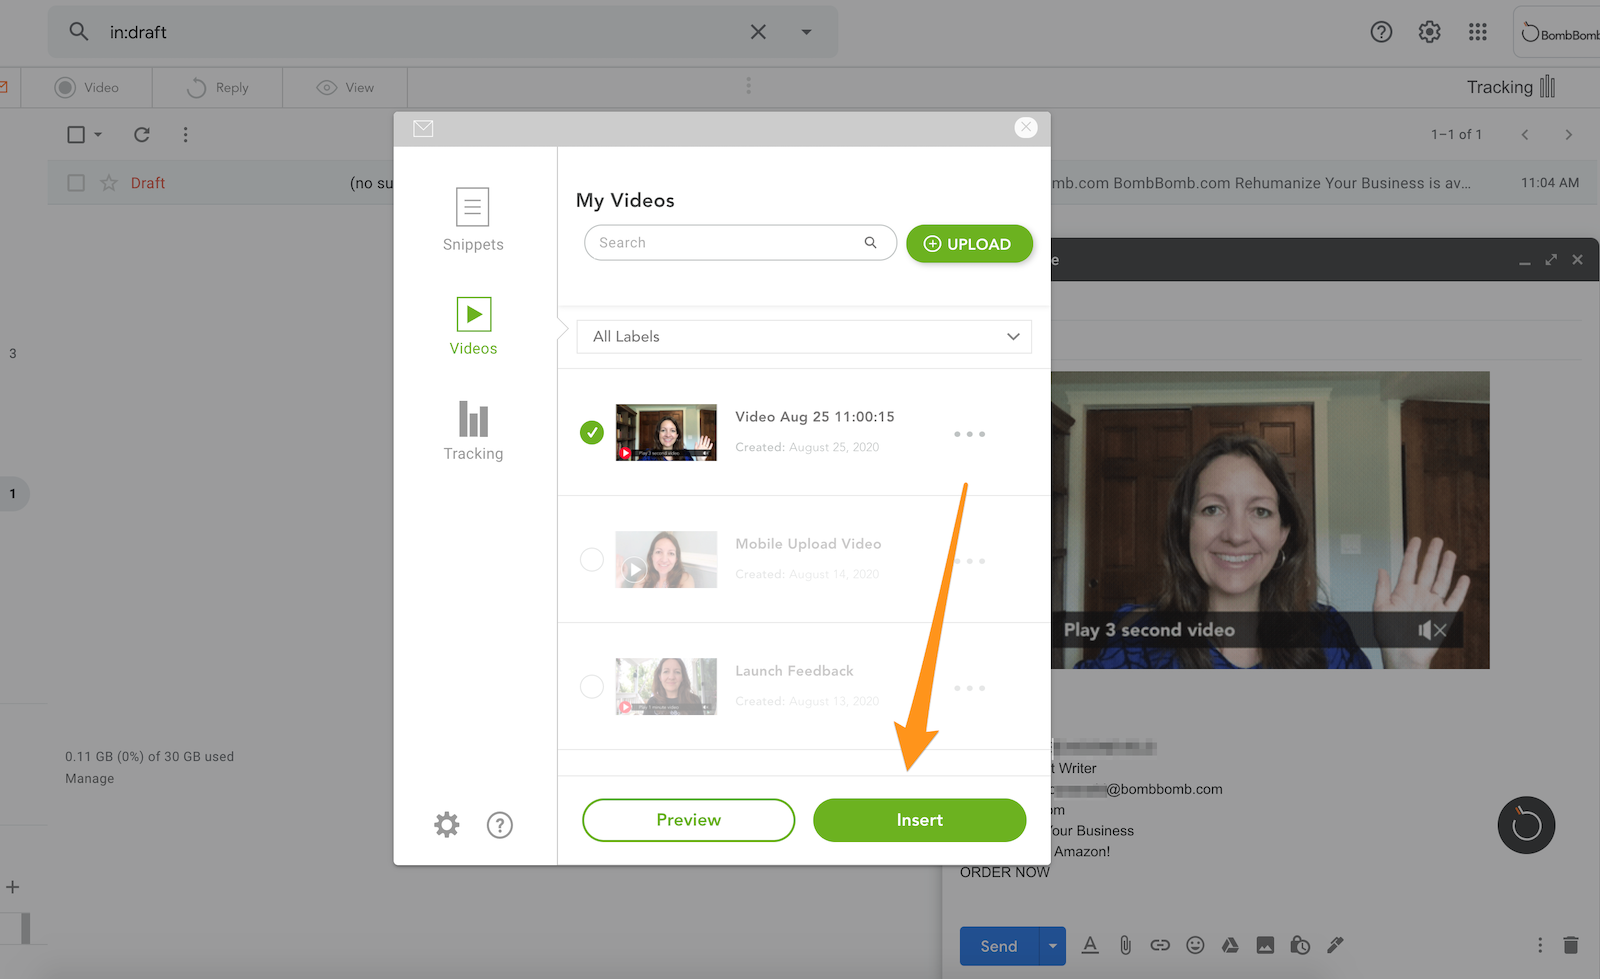Insert signature with the pen icon
The height and width of the screenshot is (979, 1600).
coord(1335,945)
